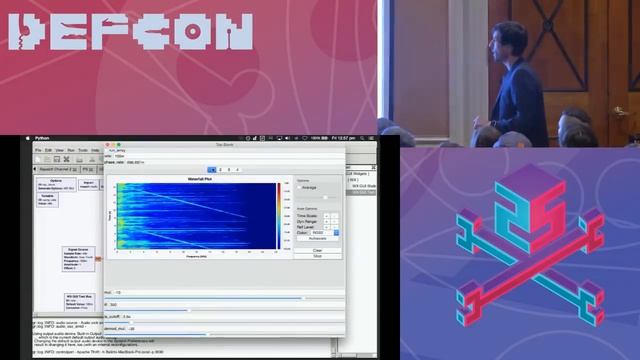640x360 pixels.
Task: Click the Stop button
Action: tap(318, 256)
